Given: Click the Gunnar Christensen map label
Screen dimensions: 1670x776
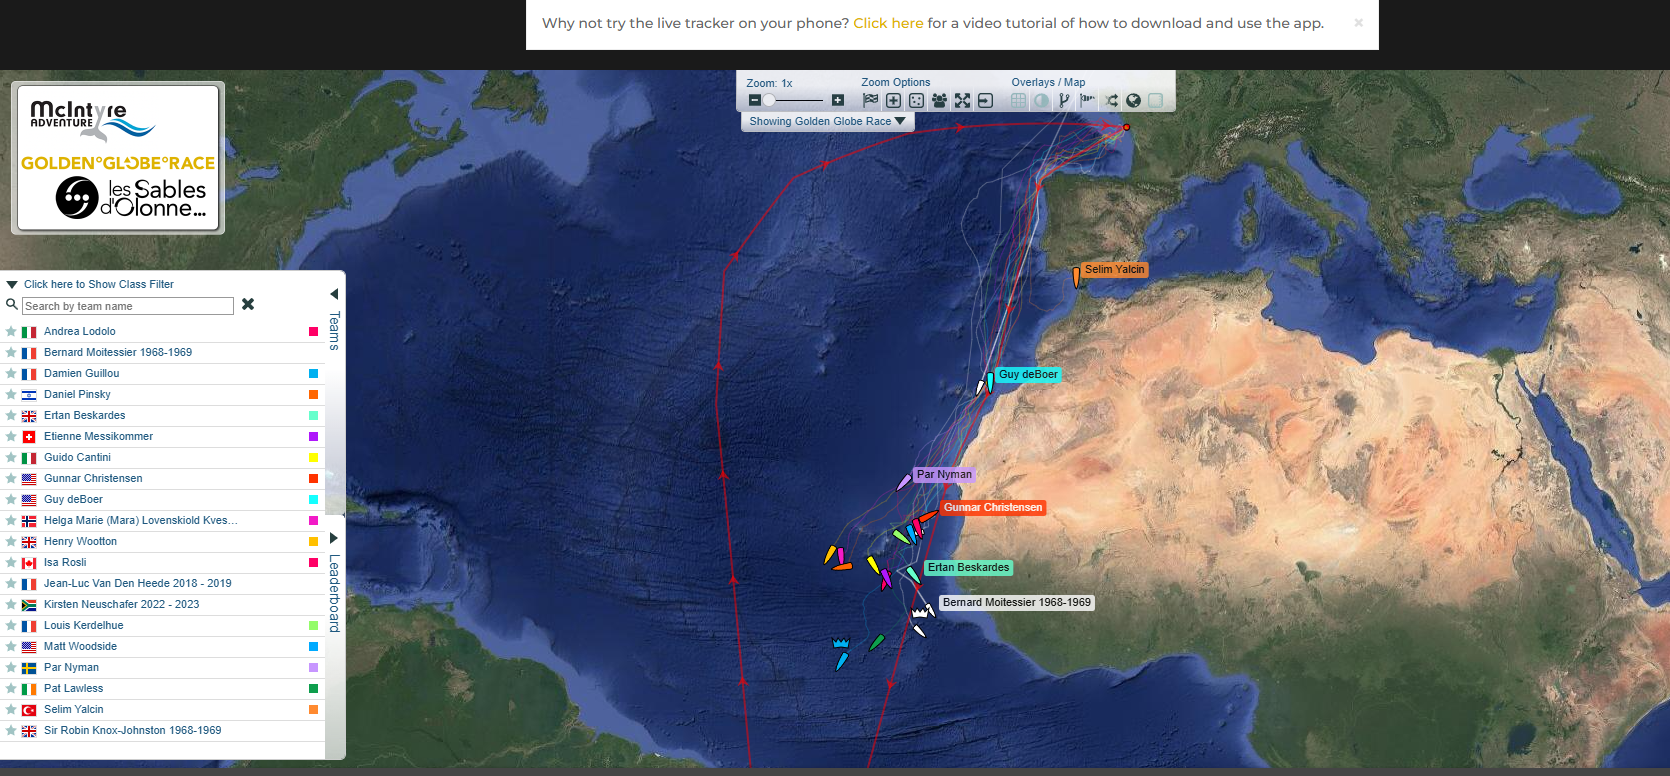Looking at the screenshot, I should 993,507.
